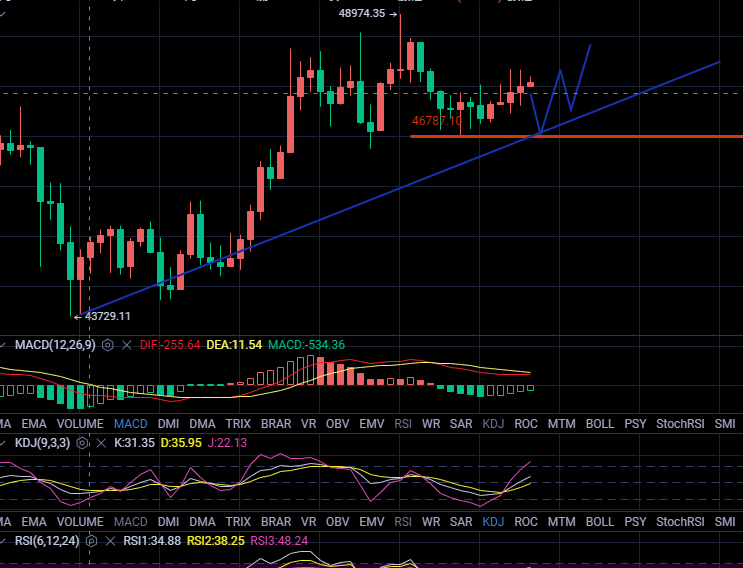The height and width of the screenshot is (568, 743).
Task: Close the RSI indicator panel with X
Action: click(x=110, y=541)
